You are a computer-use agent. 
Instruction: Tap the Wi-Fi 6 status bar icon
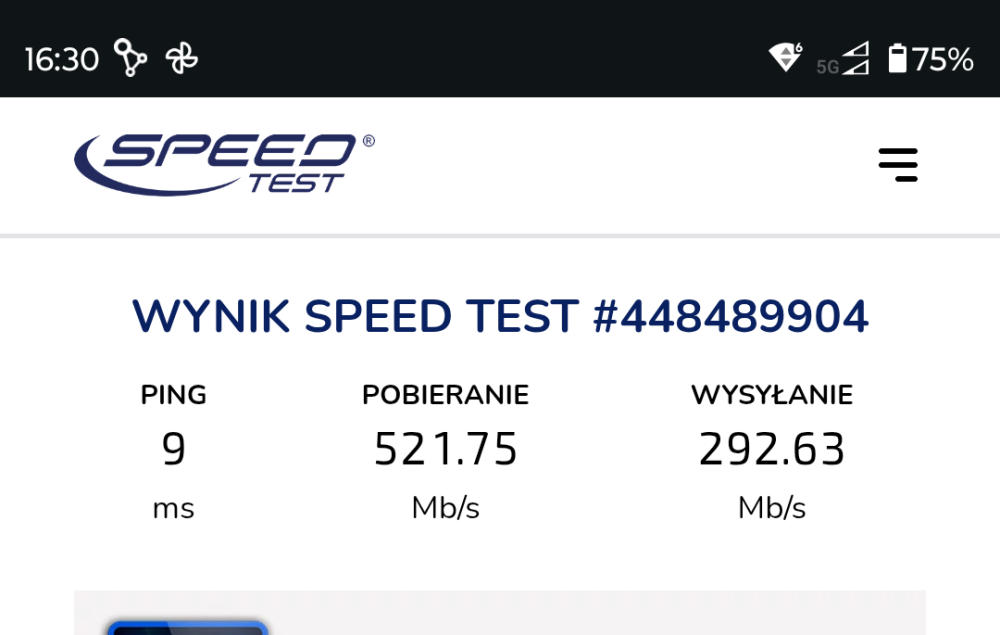(787, 57)
